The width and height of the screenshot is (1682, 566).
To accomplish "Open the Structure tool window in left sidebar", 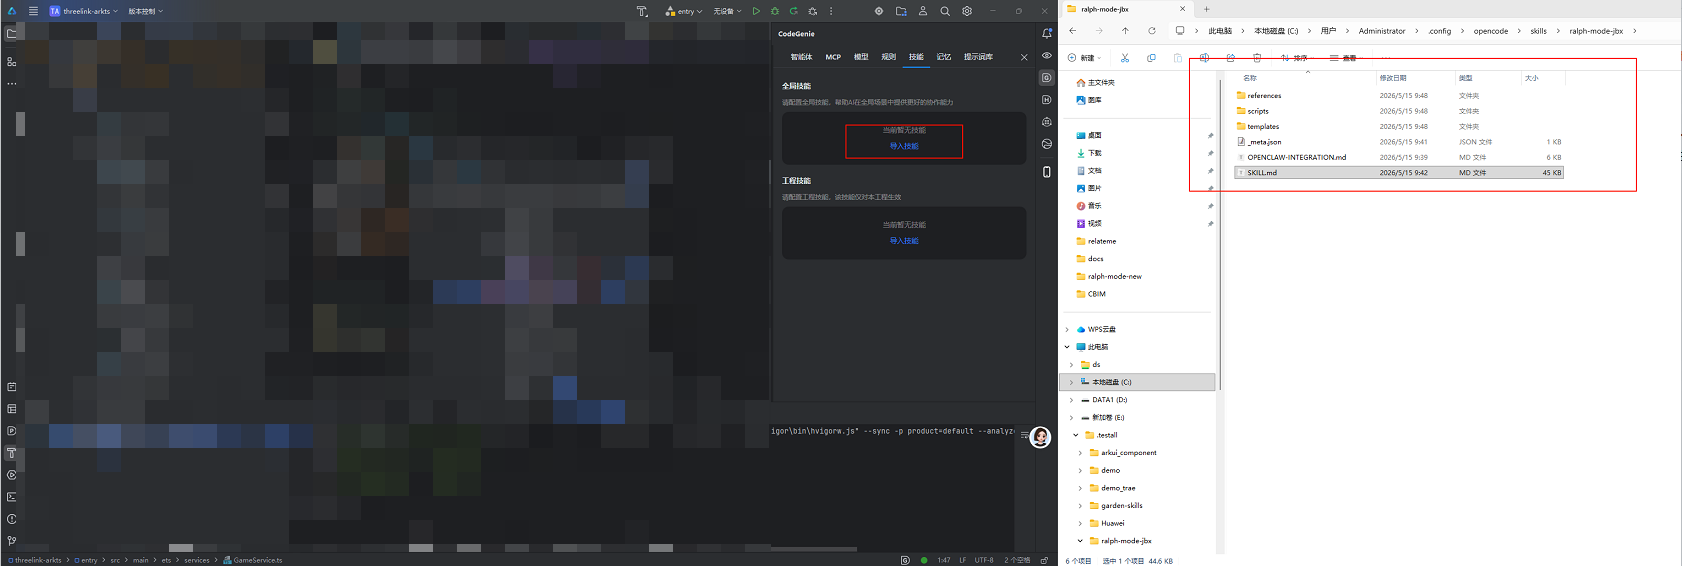I will (12, 62).
